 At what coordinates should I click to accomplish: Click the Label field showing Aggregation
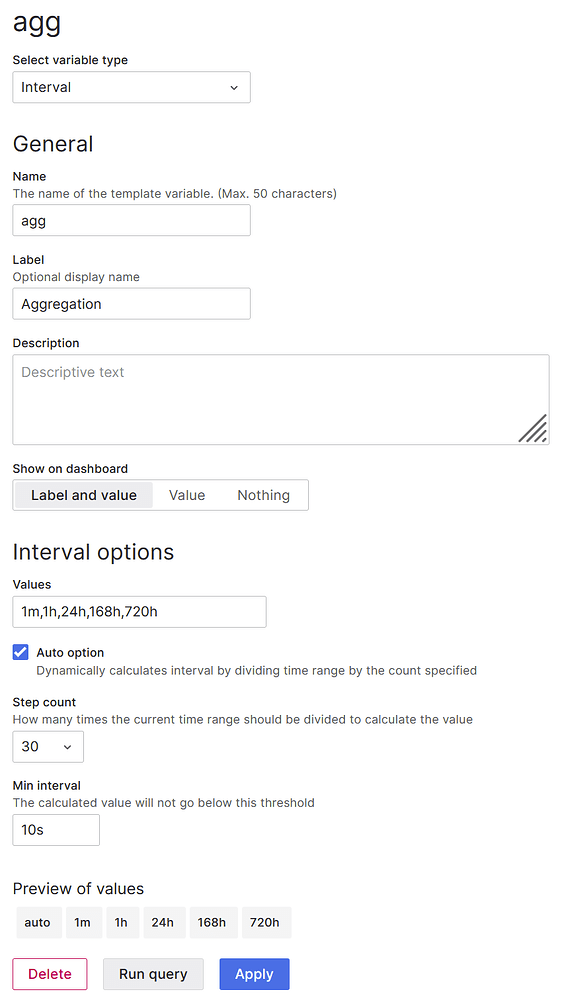pos(131,304)
